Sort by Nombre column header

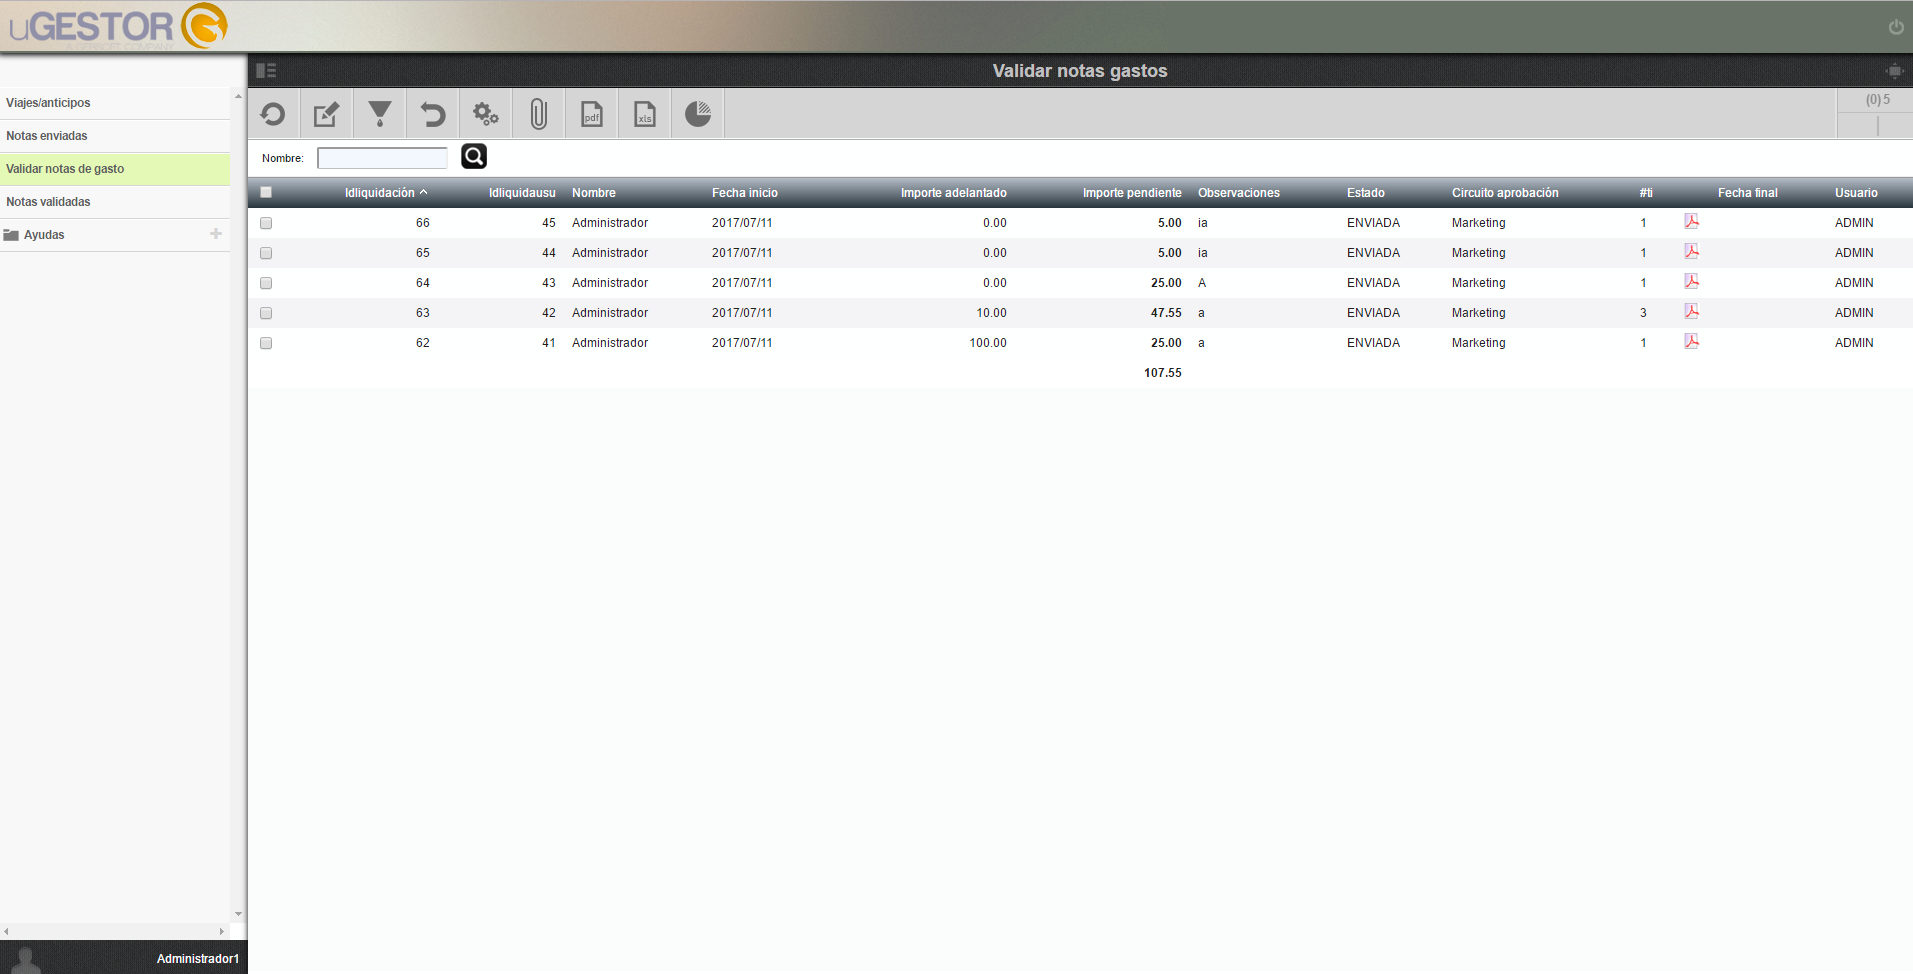coord(594,193)
